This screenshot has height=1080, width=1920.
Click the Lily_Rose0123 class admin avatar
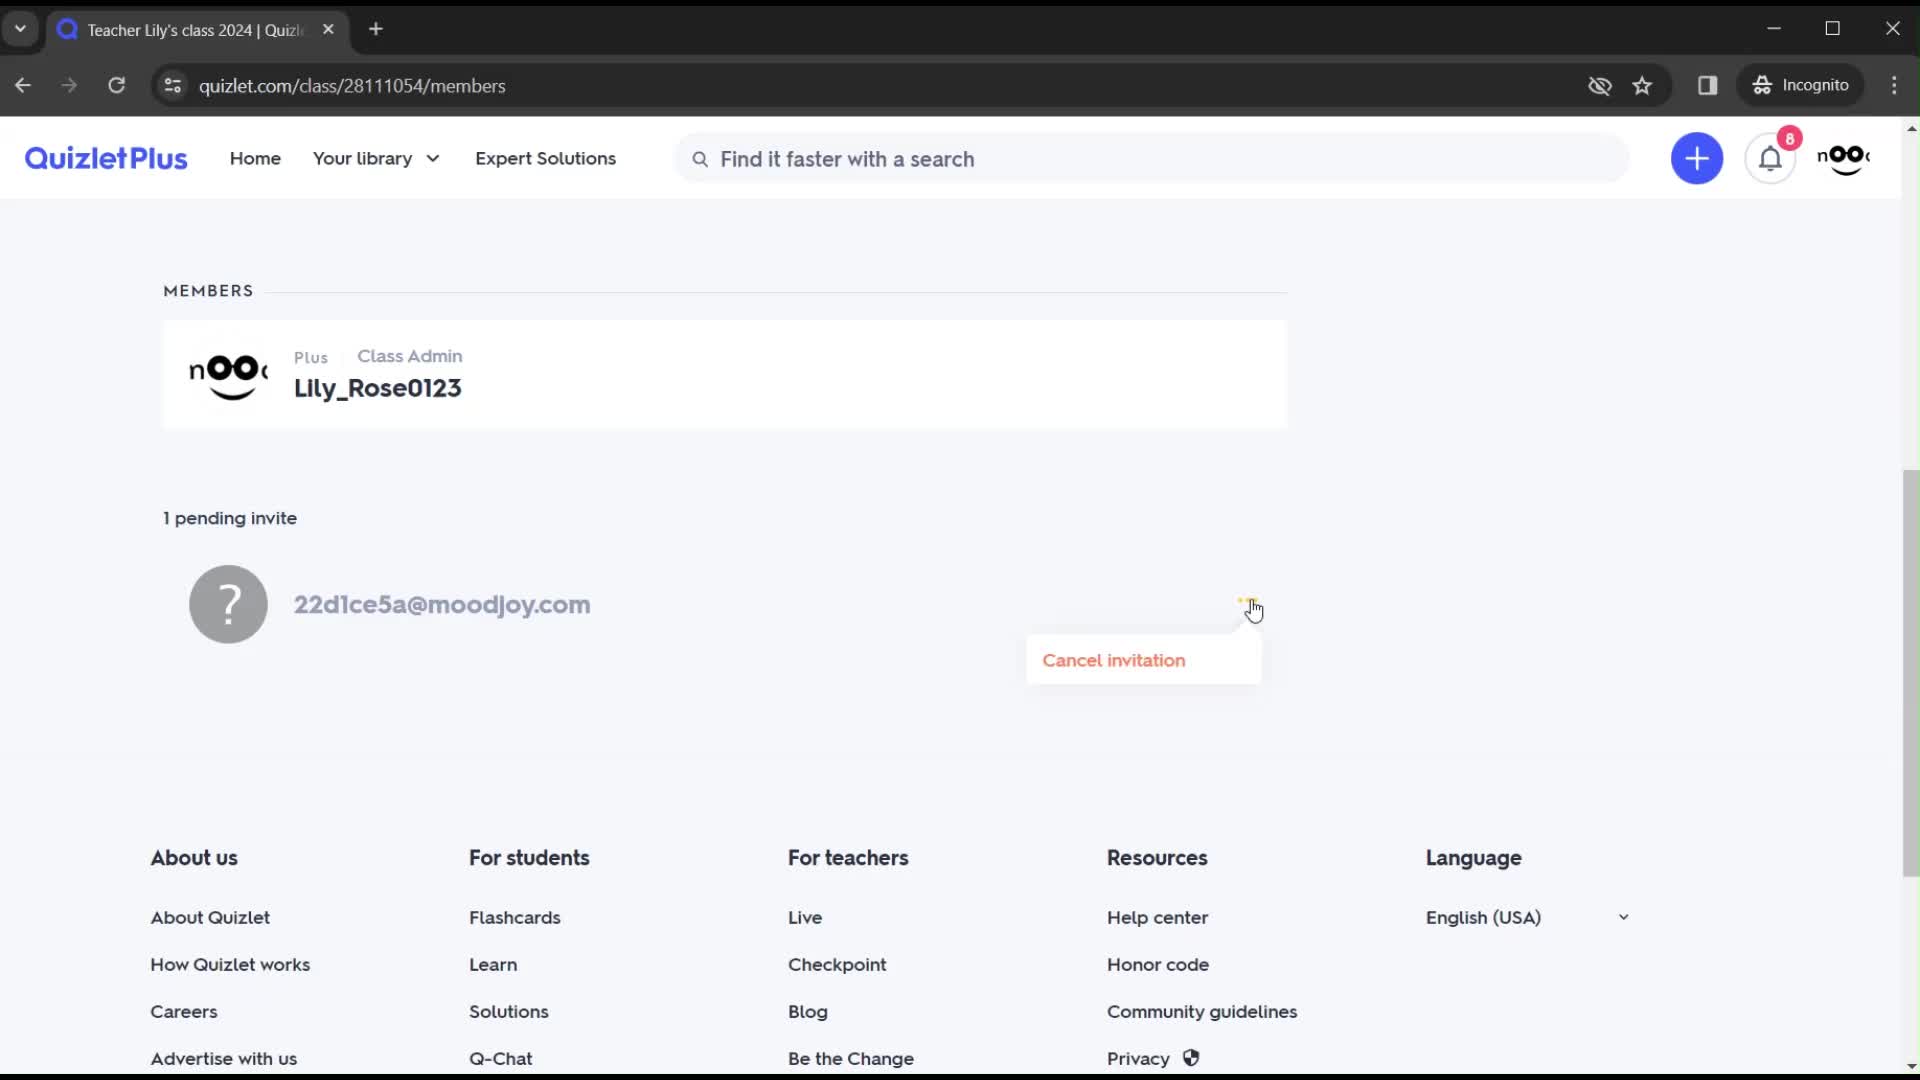point(227,373)
